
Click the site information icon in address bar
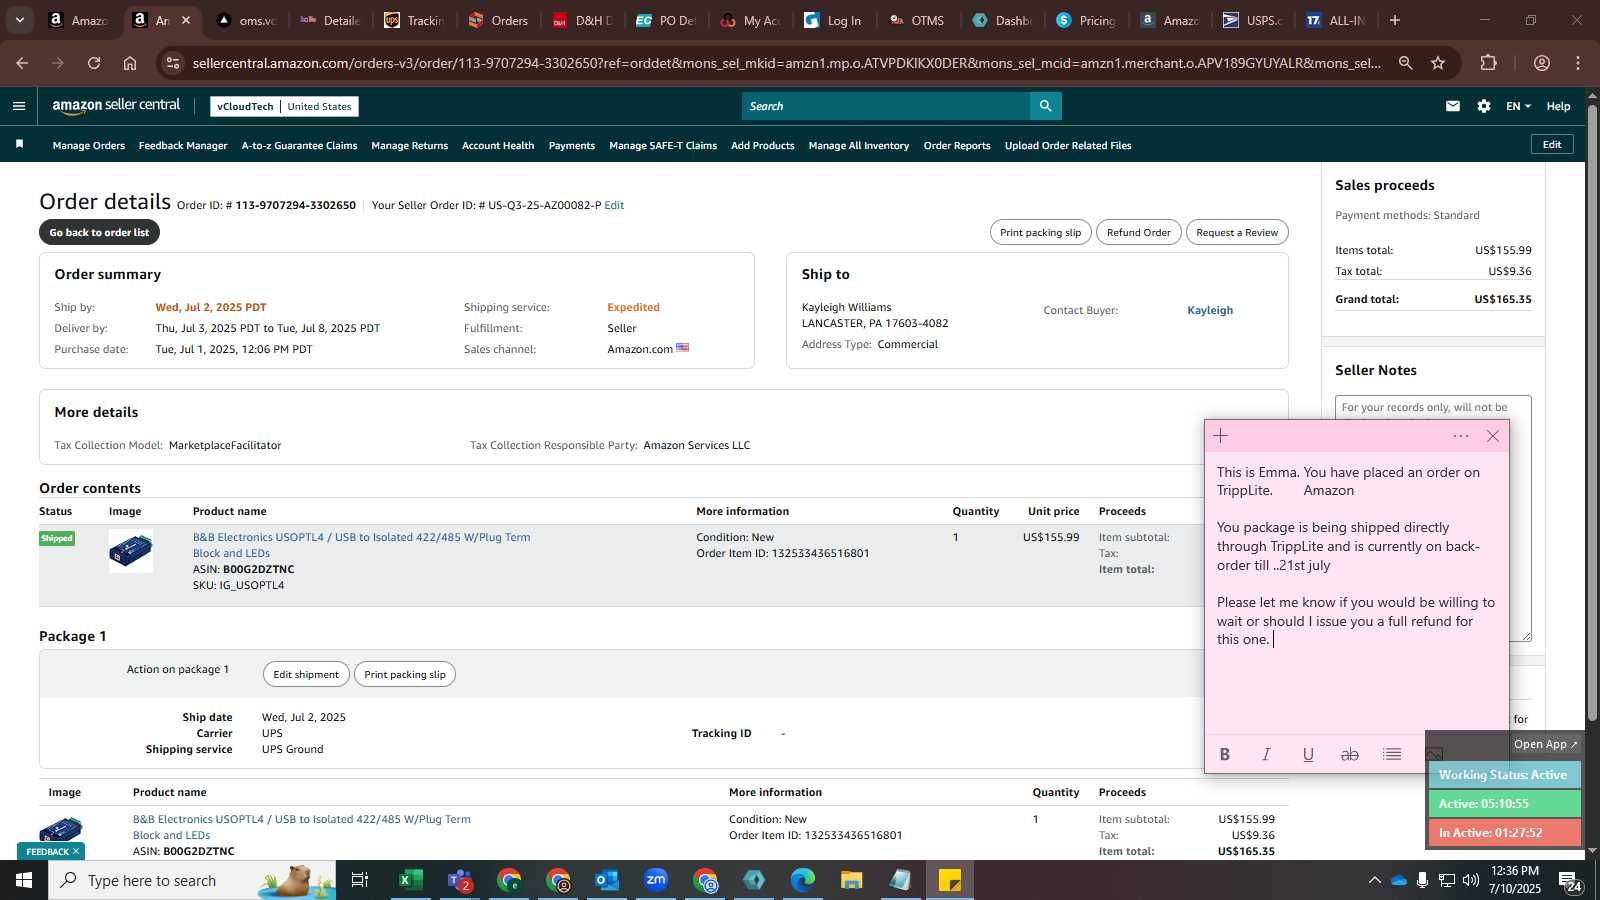pos(173,63)
